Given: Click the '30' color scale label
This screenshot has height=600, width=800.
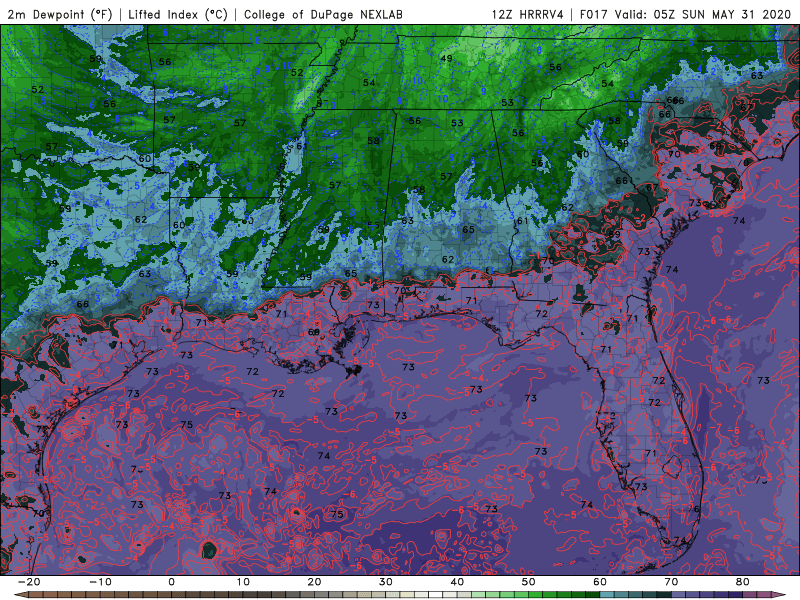Looking at the screenshot, I should [x=386, y=582].
